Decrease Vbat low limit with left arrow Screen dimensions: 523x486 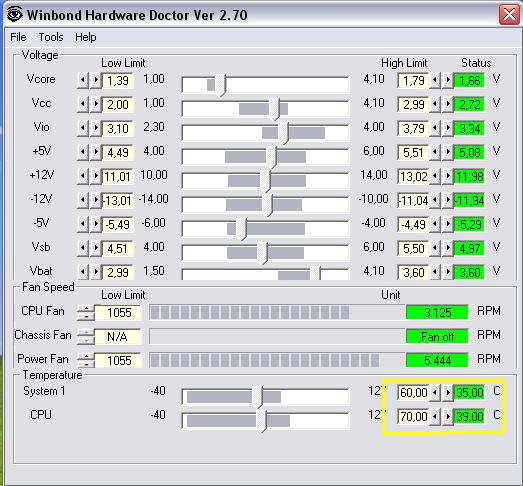point(82,273)
